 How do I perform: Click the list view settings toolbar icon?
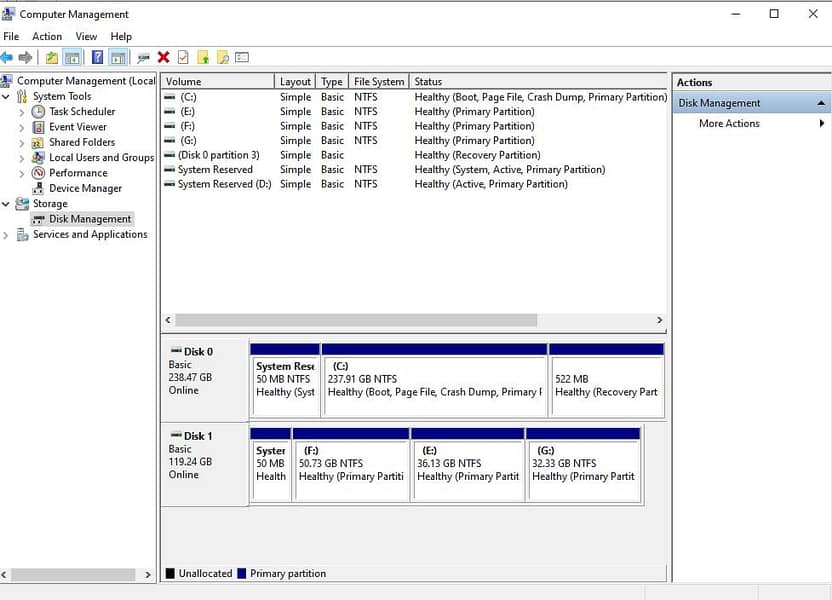[242, 57]
